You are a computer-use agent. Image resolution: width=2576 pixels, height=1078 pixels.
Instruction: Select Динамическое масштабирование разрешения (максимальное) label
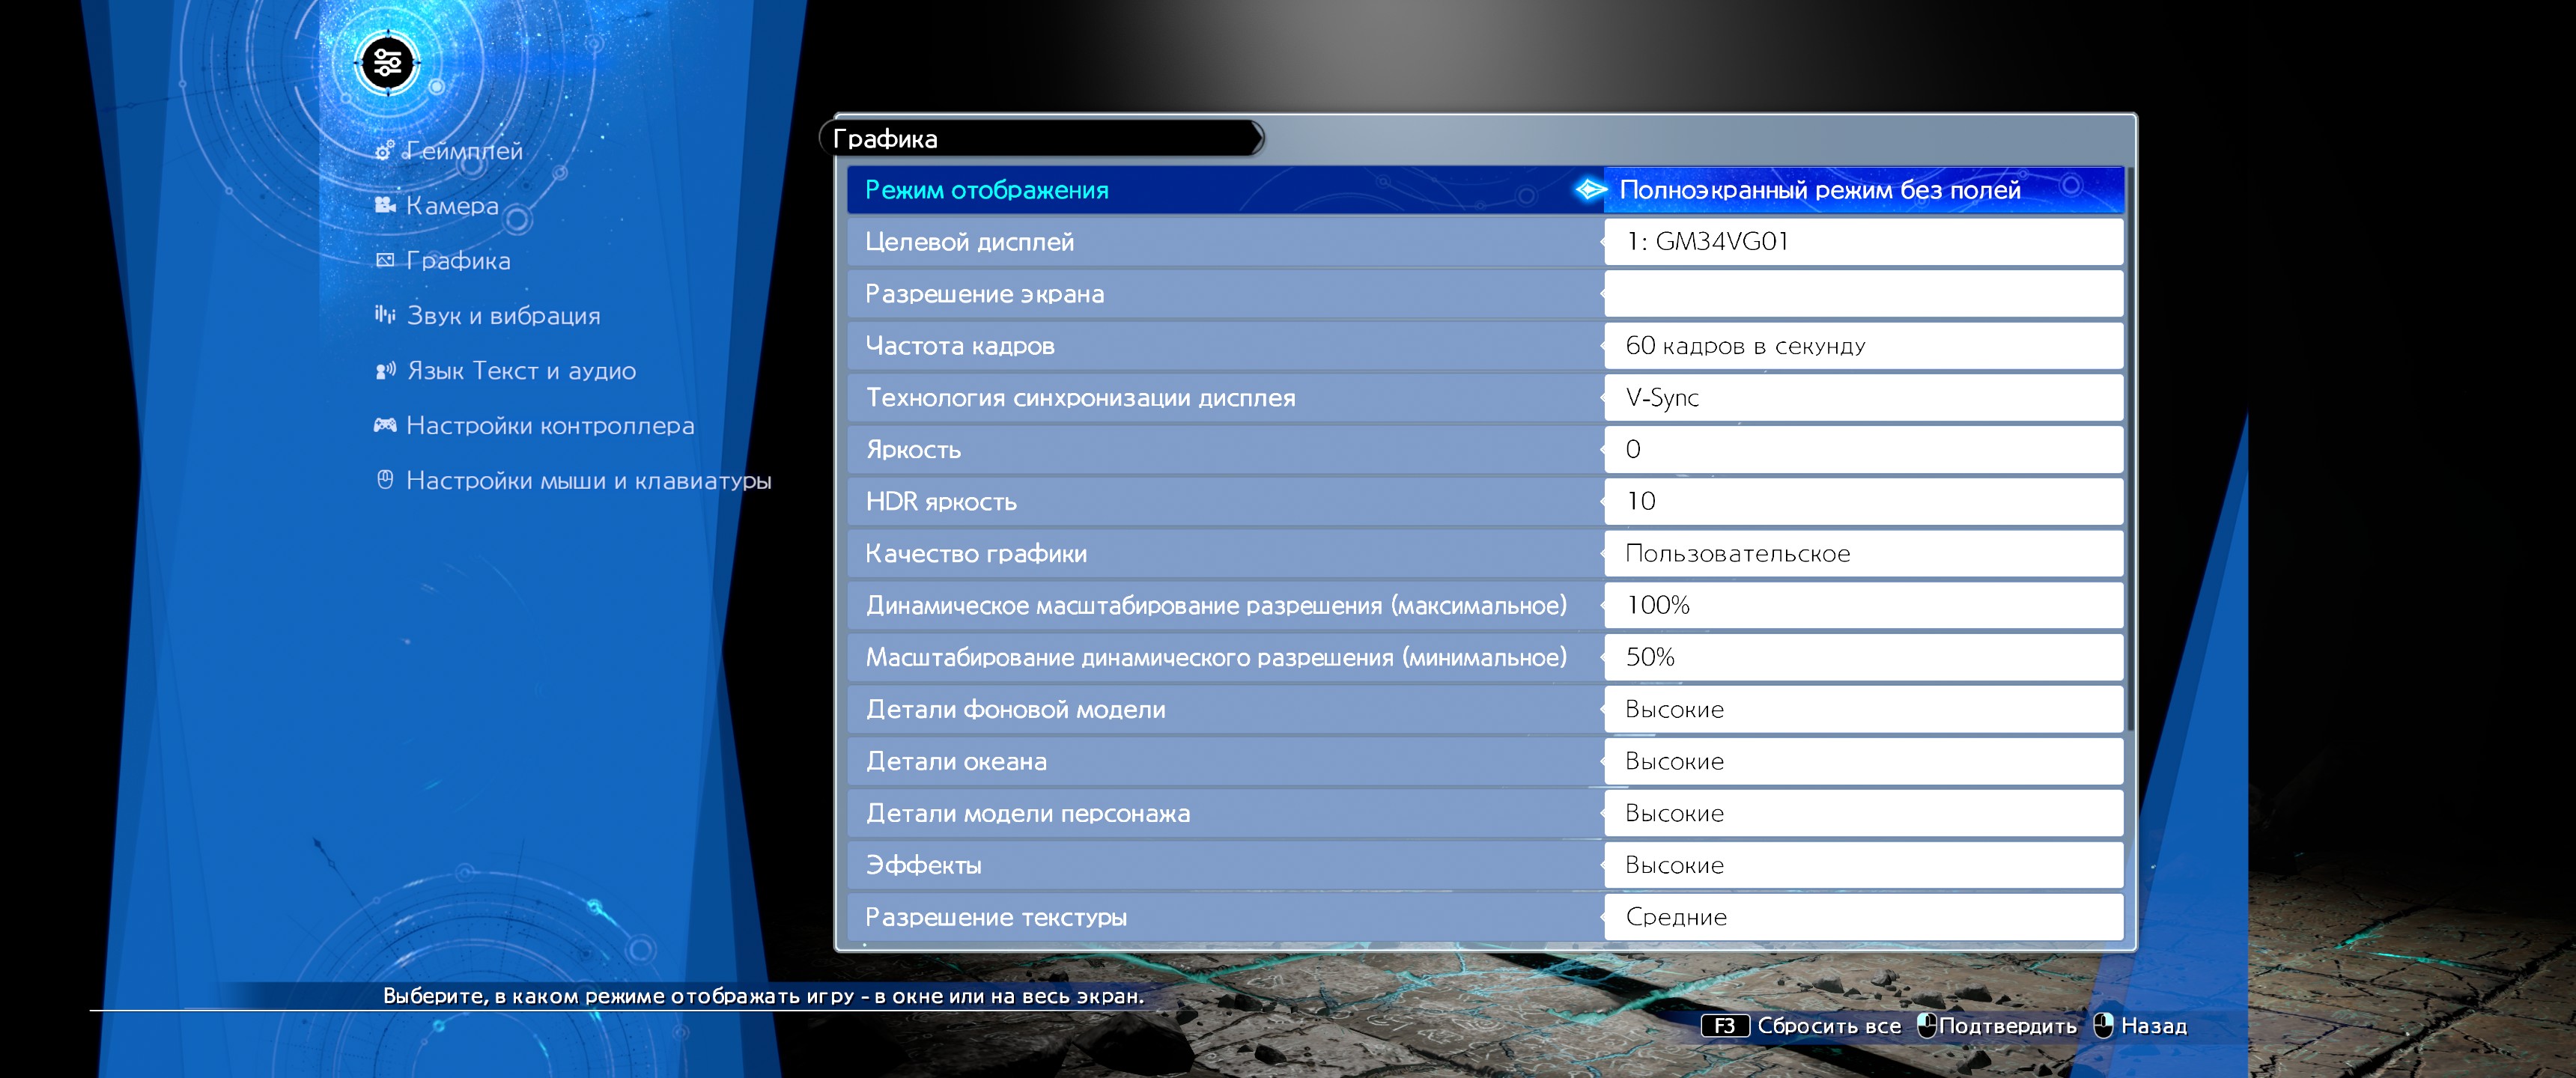tap(1216, 606)
